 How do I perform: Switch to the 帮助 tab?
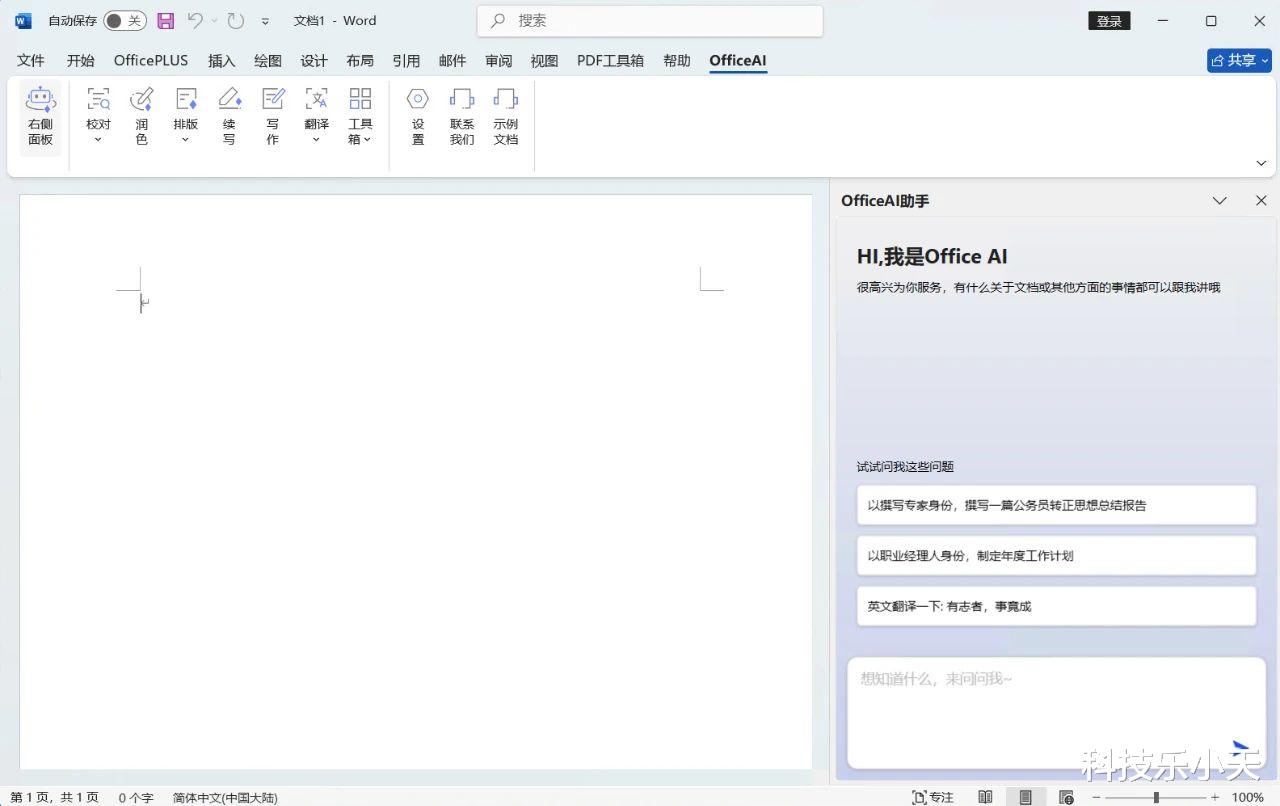tap(677, 61)
